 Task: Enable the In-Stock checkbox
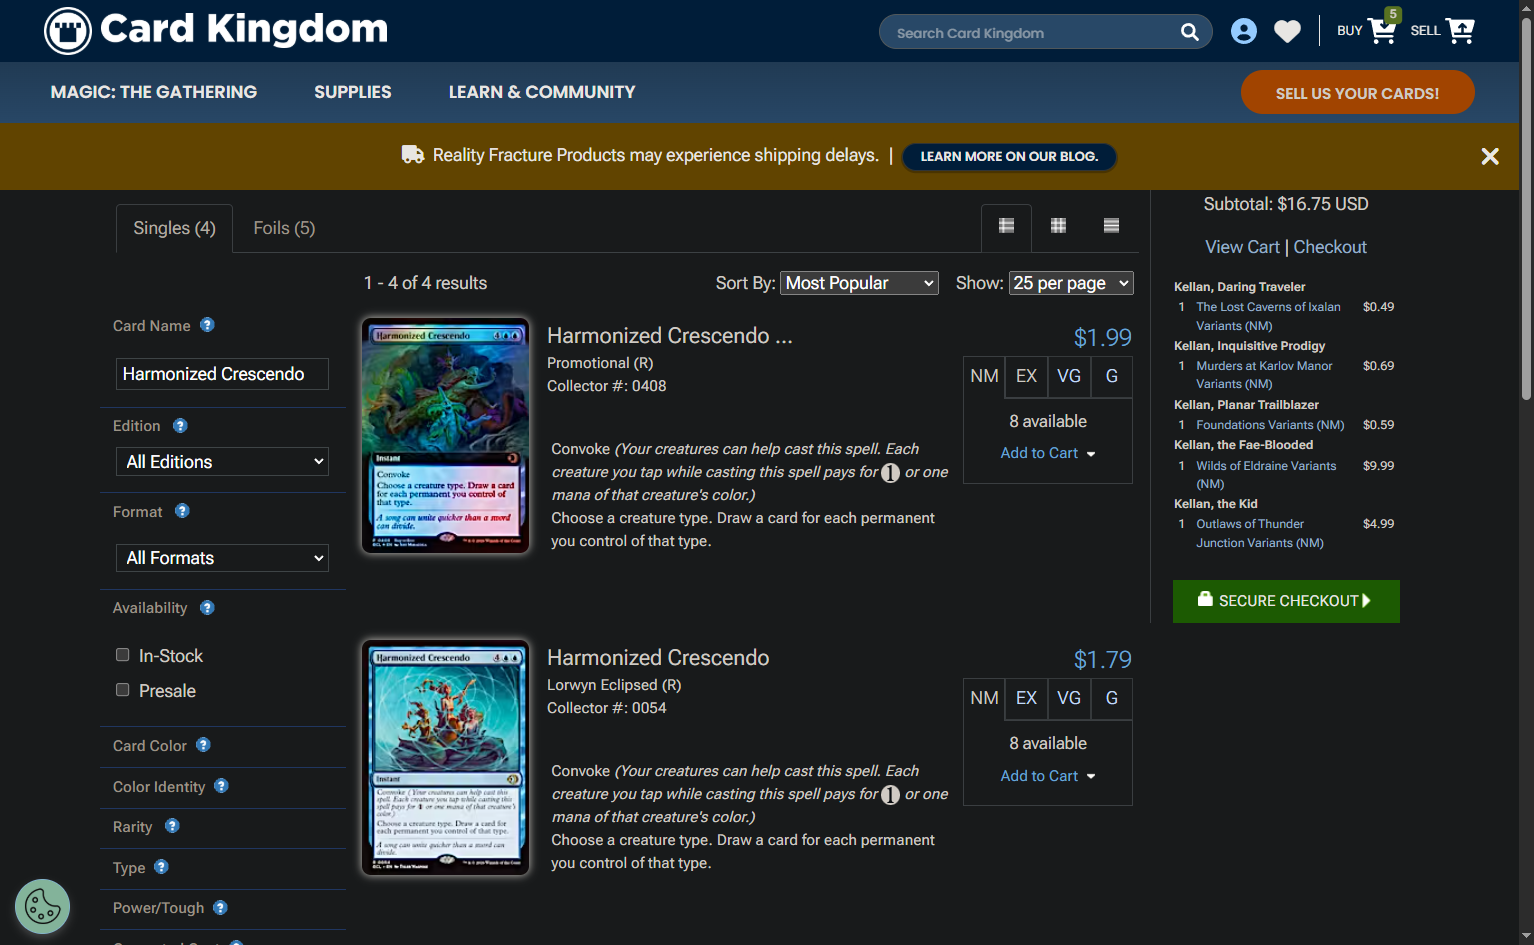pyautogui.click(x=123, y=655)
